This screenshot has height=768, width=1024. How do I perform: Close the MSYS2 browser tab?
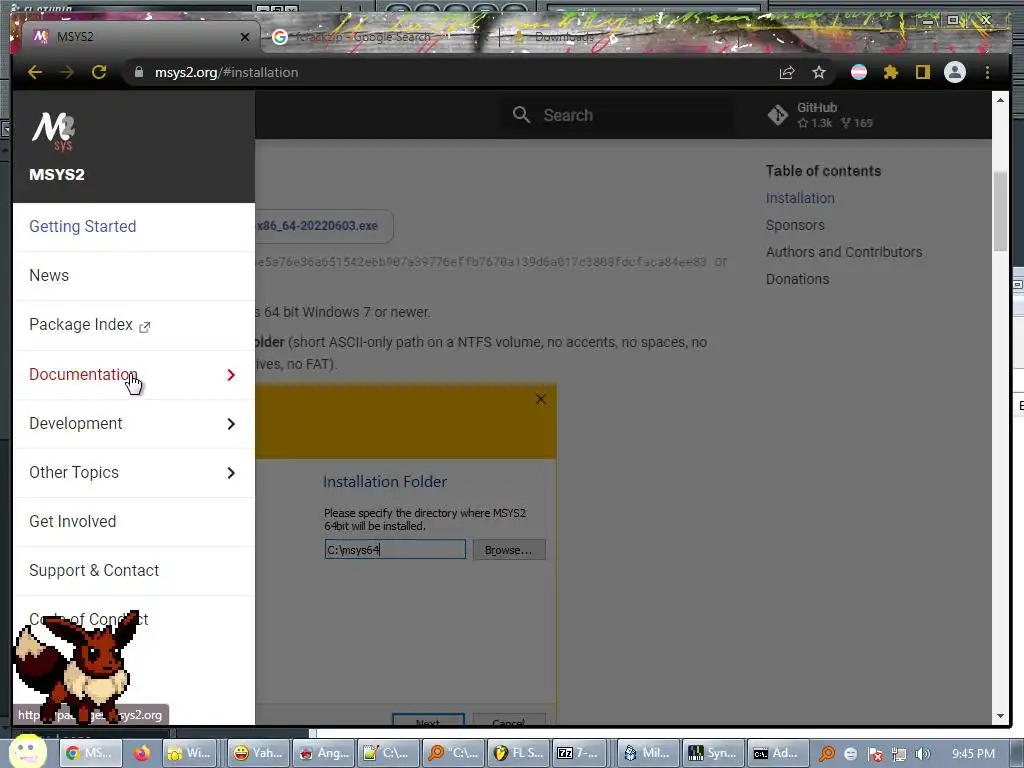245,37
